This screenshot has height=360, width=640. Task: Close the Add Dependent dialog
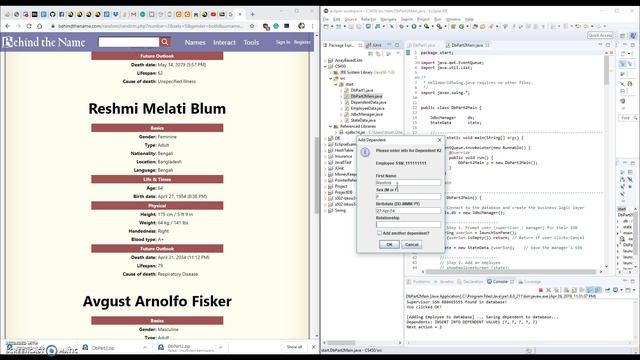(x=439, y=140)
